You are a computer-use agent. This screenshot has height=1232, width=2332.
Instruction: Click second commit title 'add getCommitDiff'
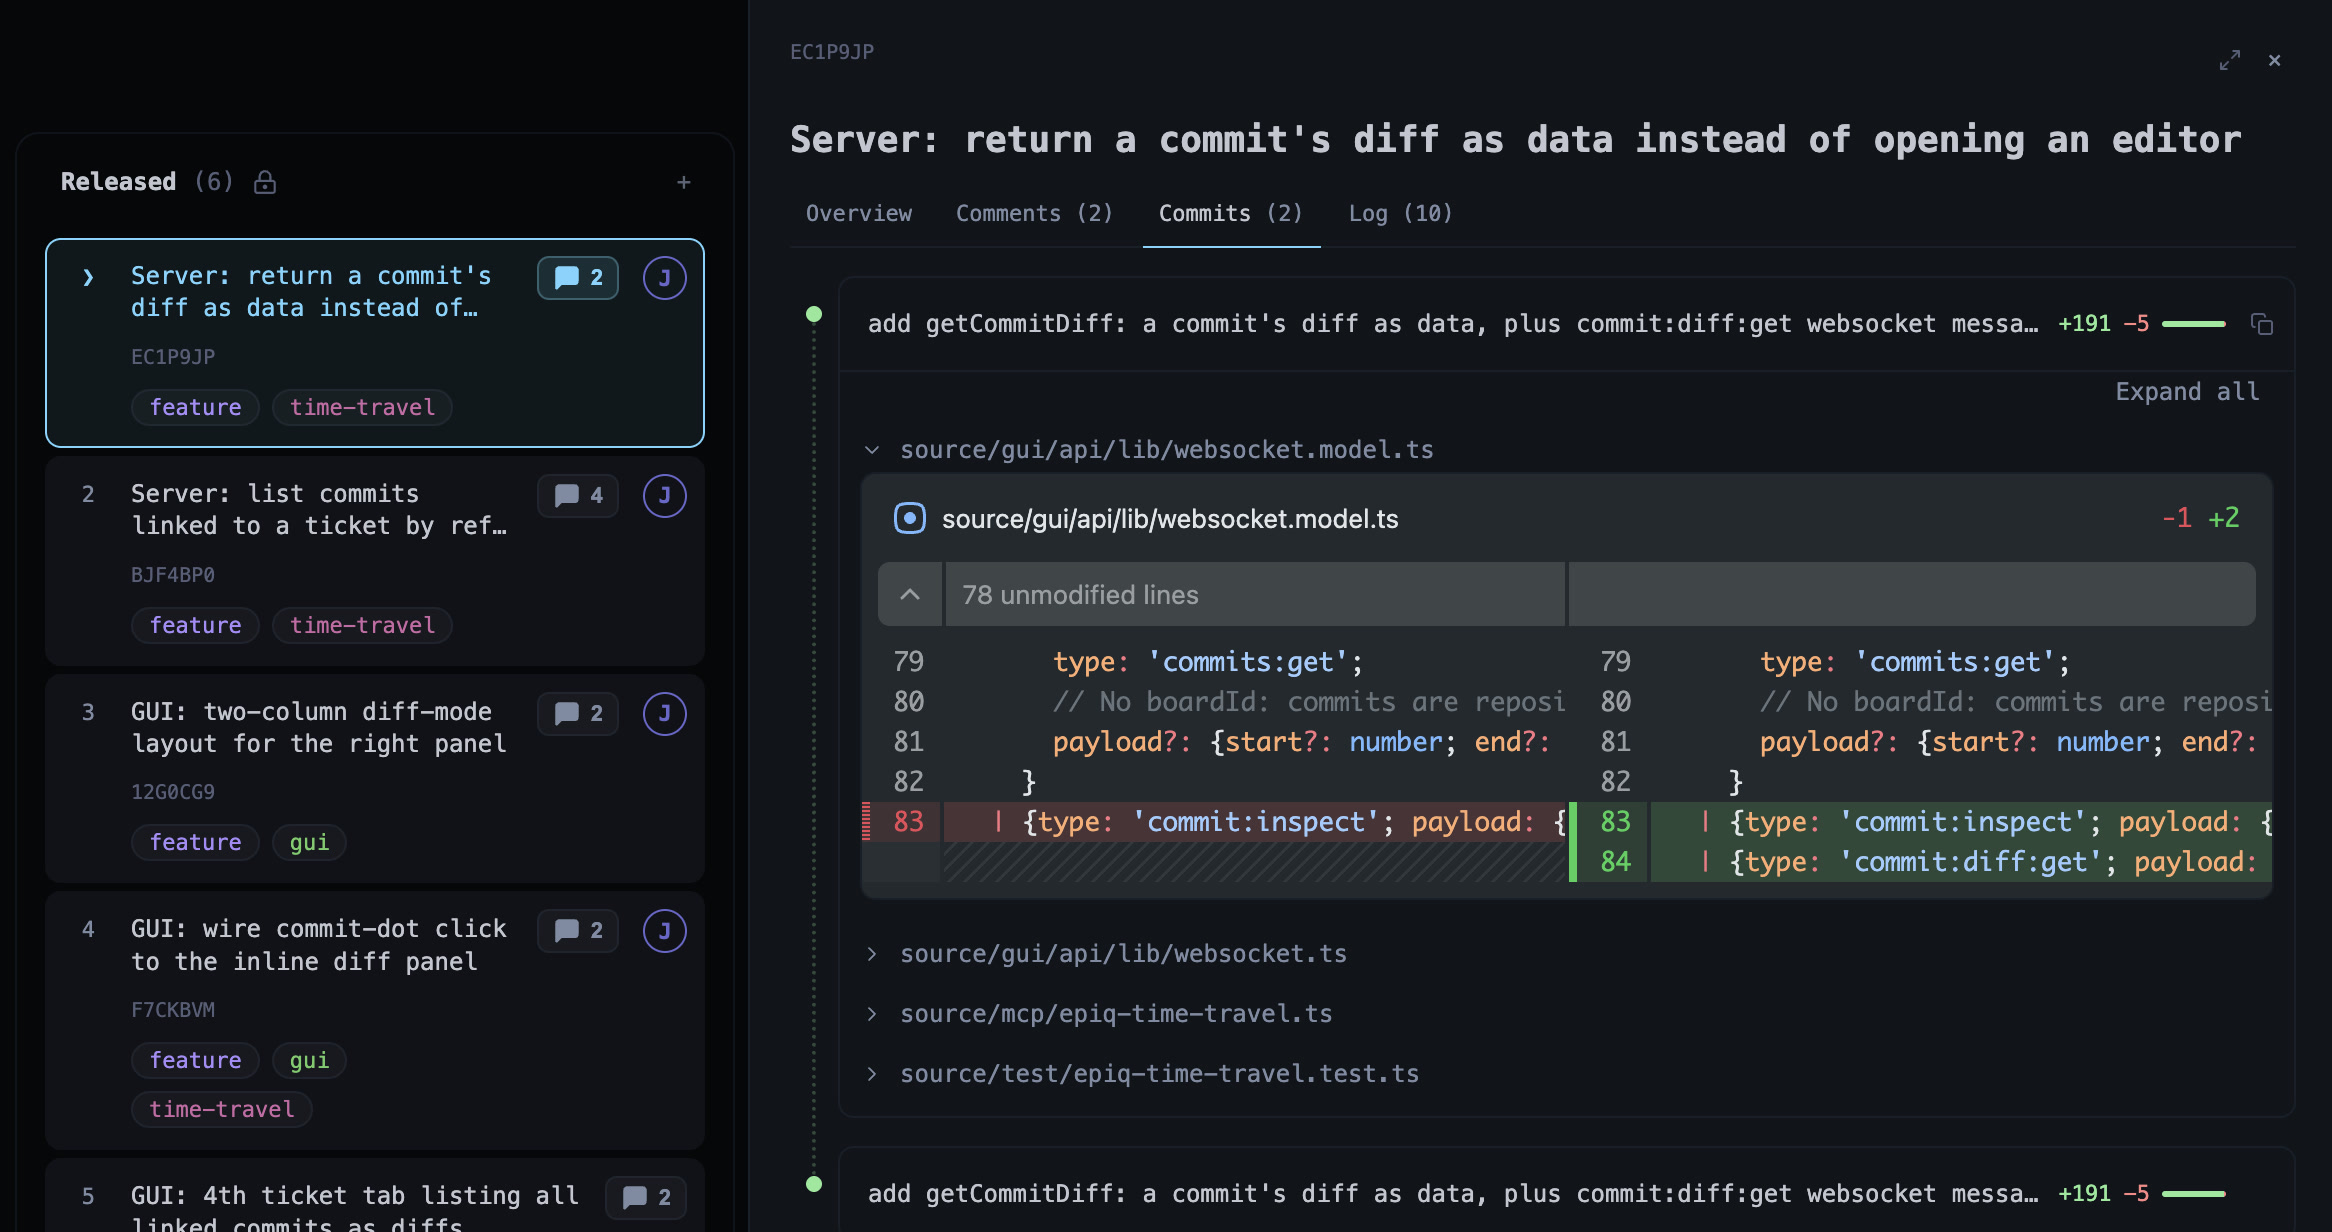tap(1452, 1194)
